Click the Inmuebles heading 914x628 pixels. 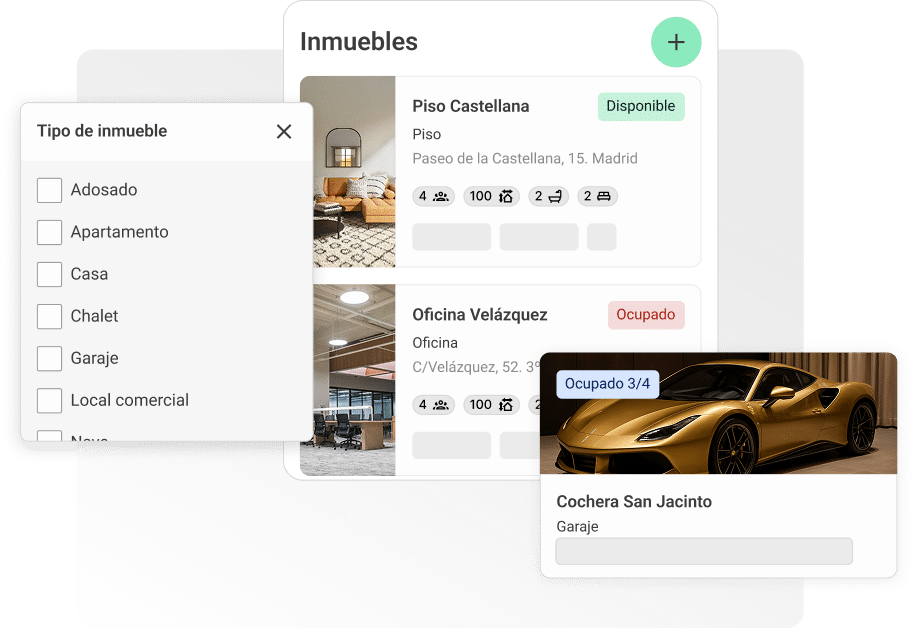pos(359,42)
